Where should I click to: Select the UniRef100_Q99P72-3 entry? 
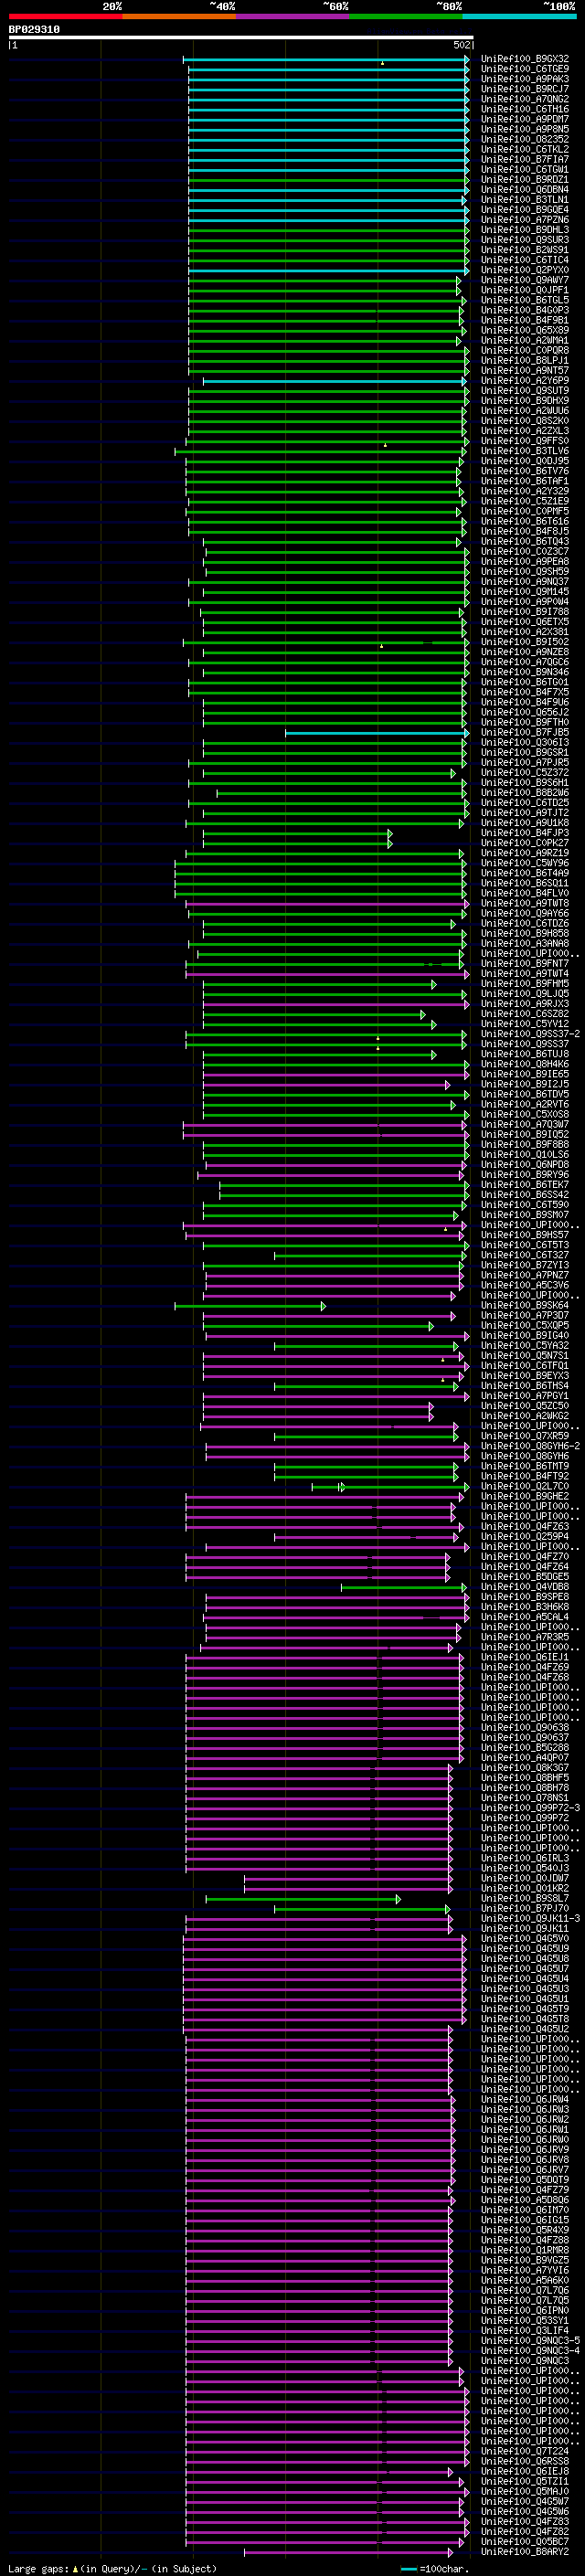click(x=530, y=1808)
